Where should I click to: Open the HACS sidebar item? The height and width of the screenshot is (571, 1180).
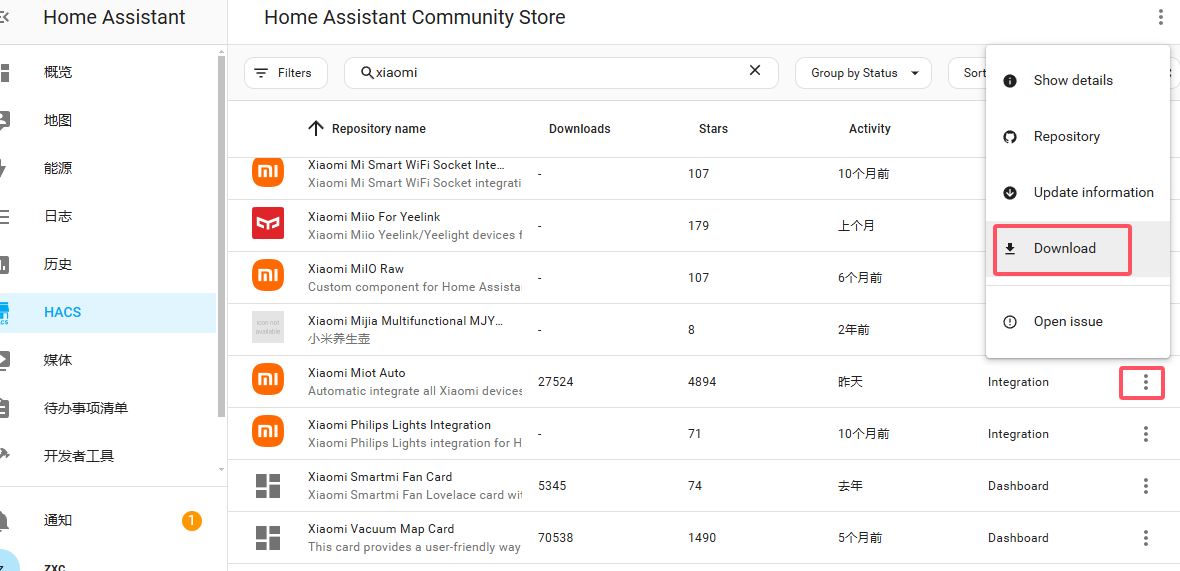click(x=63, y=312)
